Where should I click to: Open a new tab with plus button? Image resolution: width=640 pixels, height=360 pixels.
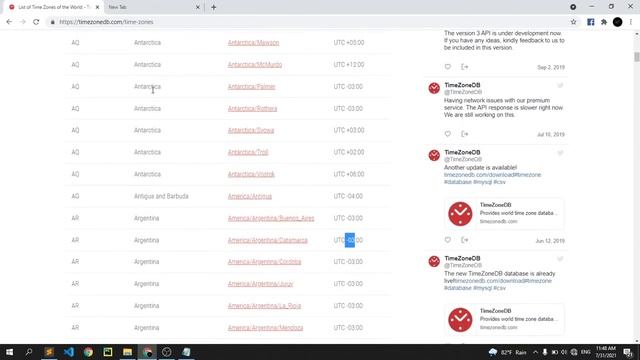pyautogui.click(x=213, y=7)
